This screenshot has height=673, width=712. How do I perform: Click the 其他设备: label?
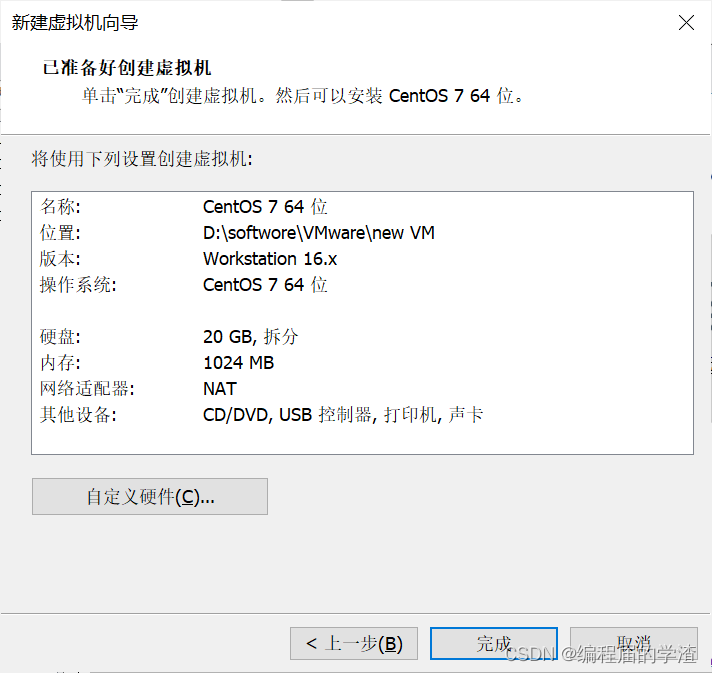[x=78, y=415]
